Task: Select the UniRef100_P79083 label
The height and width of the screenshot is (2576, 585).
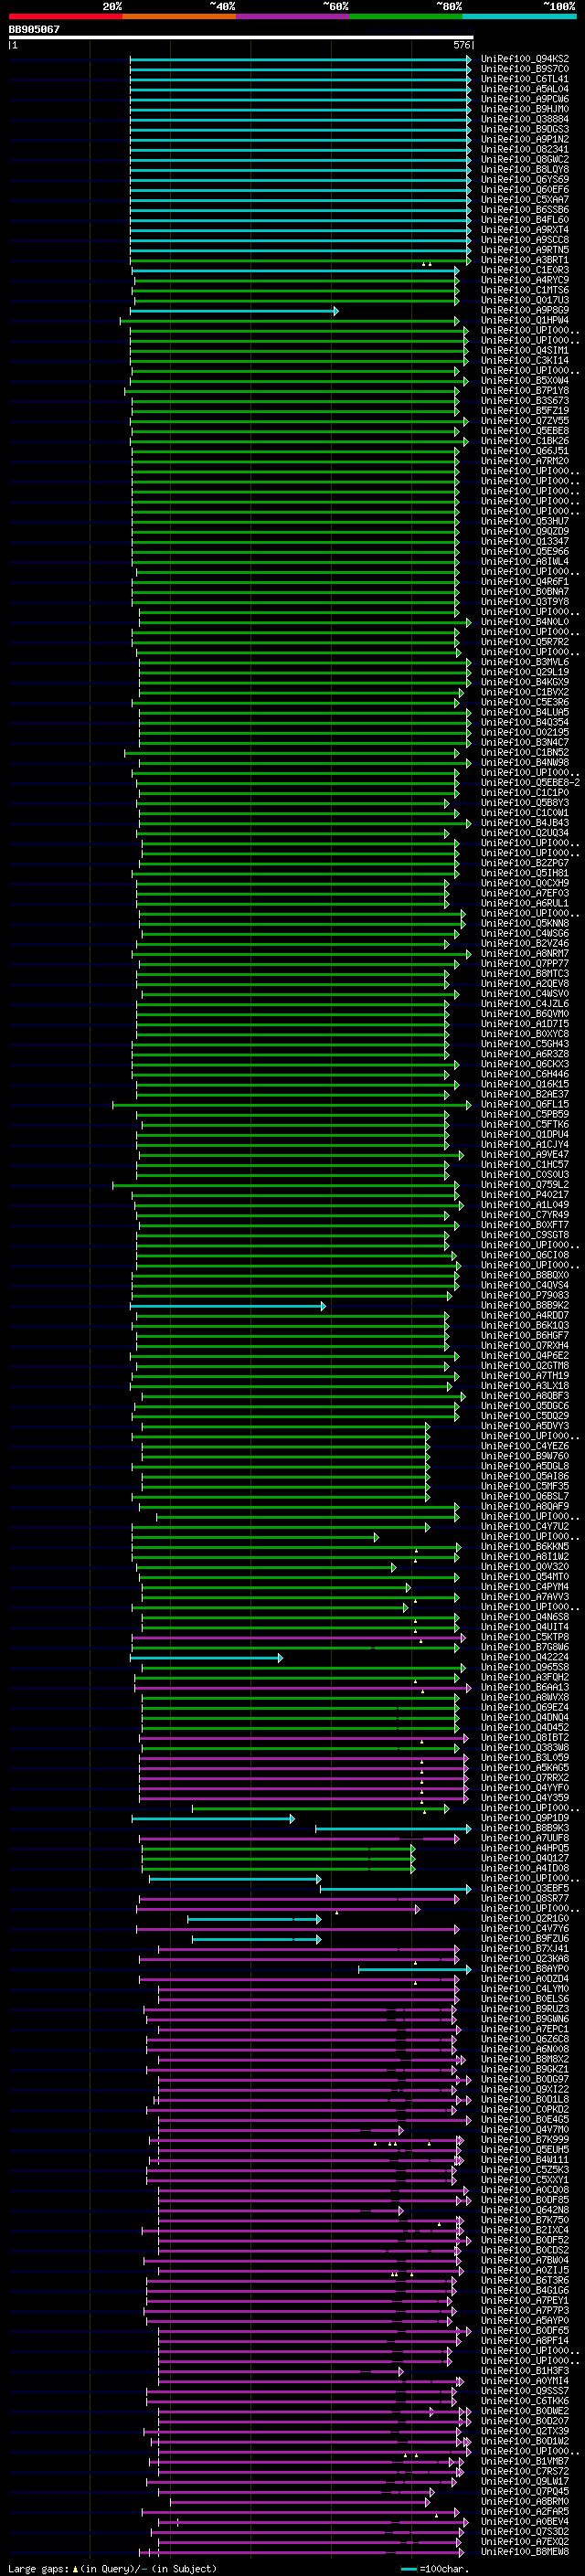Action: coord(525,1295)
